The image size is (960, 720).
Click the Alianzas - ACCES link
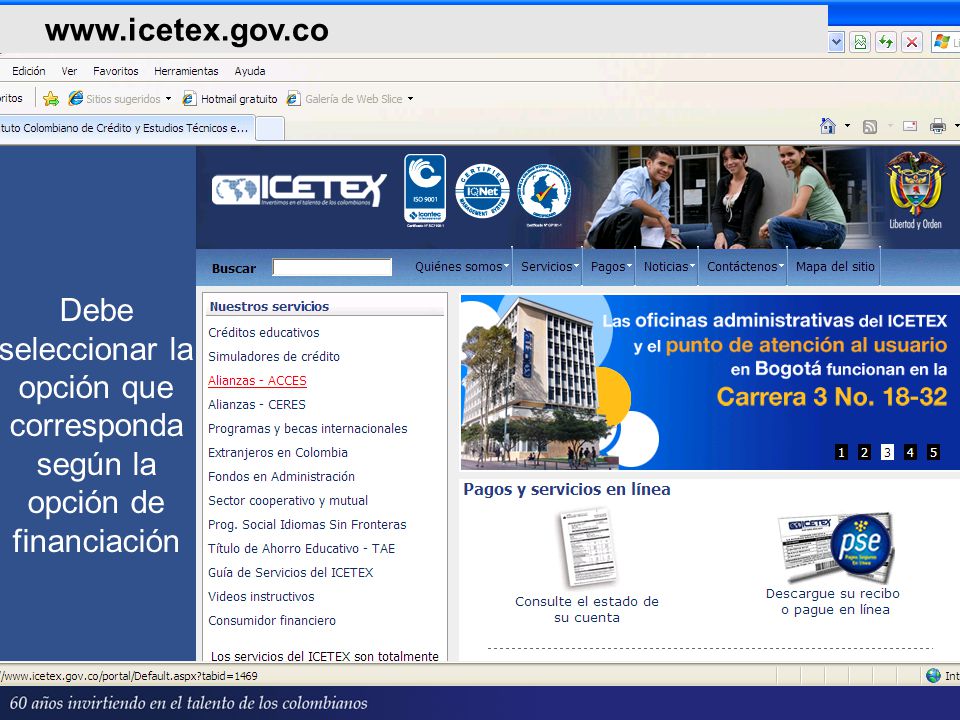tap(257, 381)
